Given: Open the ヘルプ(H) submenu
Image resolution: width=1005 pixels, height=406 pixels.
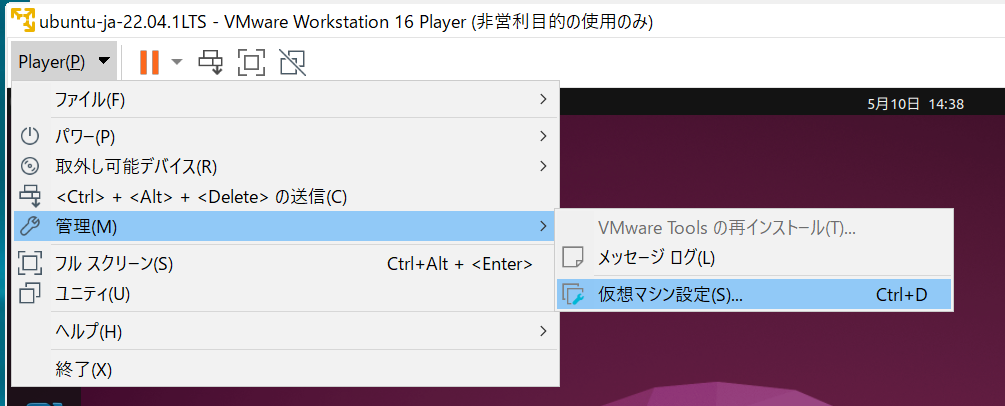Looking at the screenshot, I should tap(286, 331).
